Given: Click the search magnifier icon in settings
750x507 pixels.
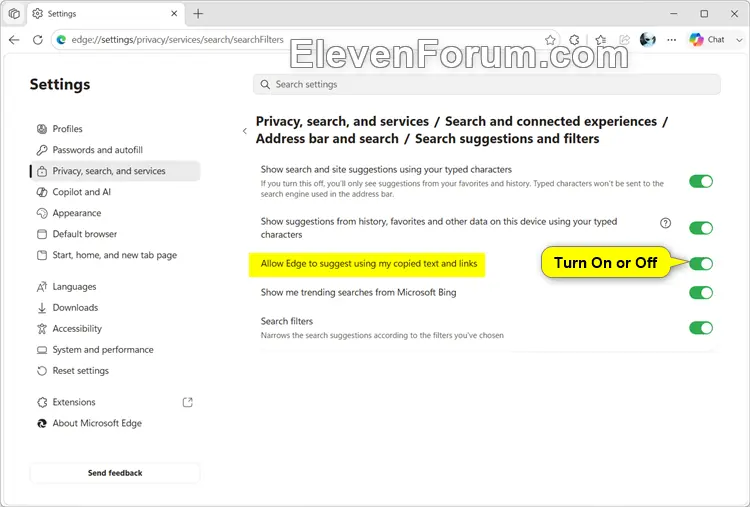Looking at the screenshot, I should pyautogui.click(x=265, y=85).
